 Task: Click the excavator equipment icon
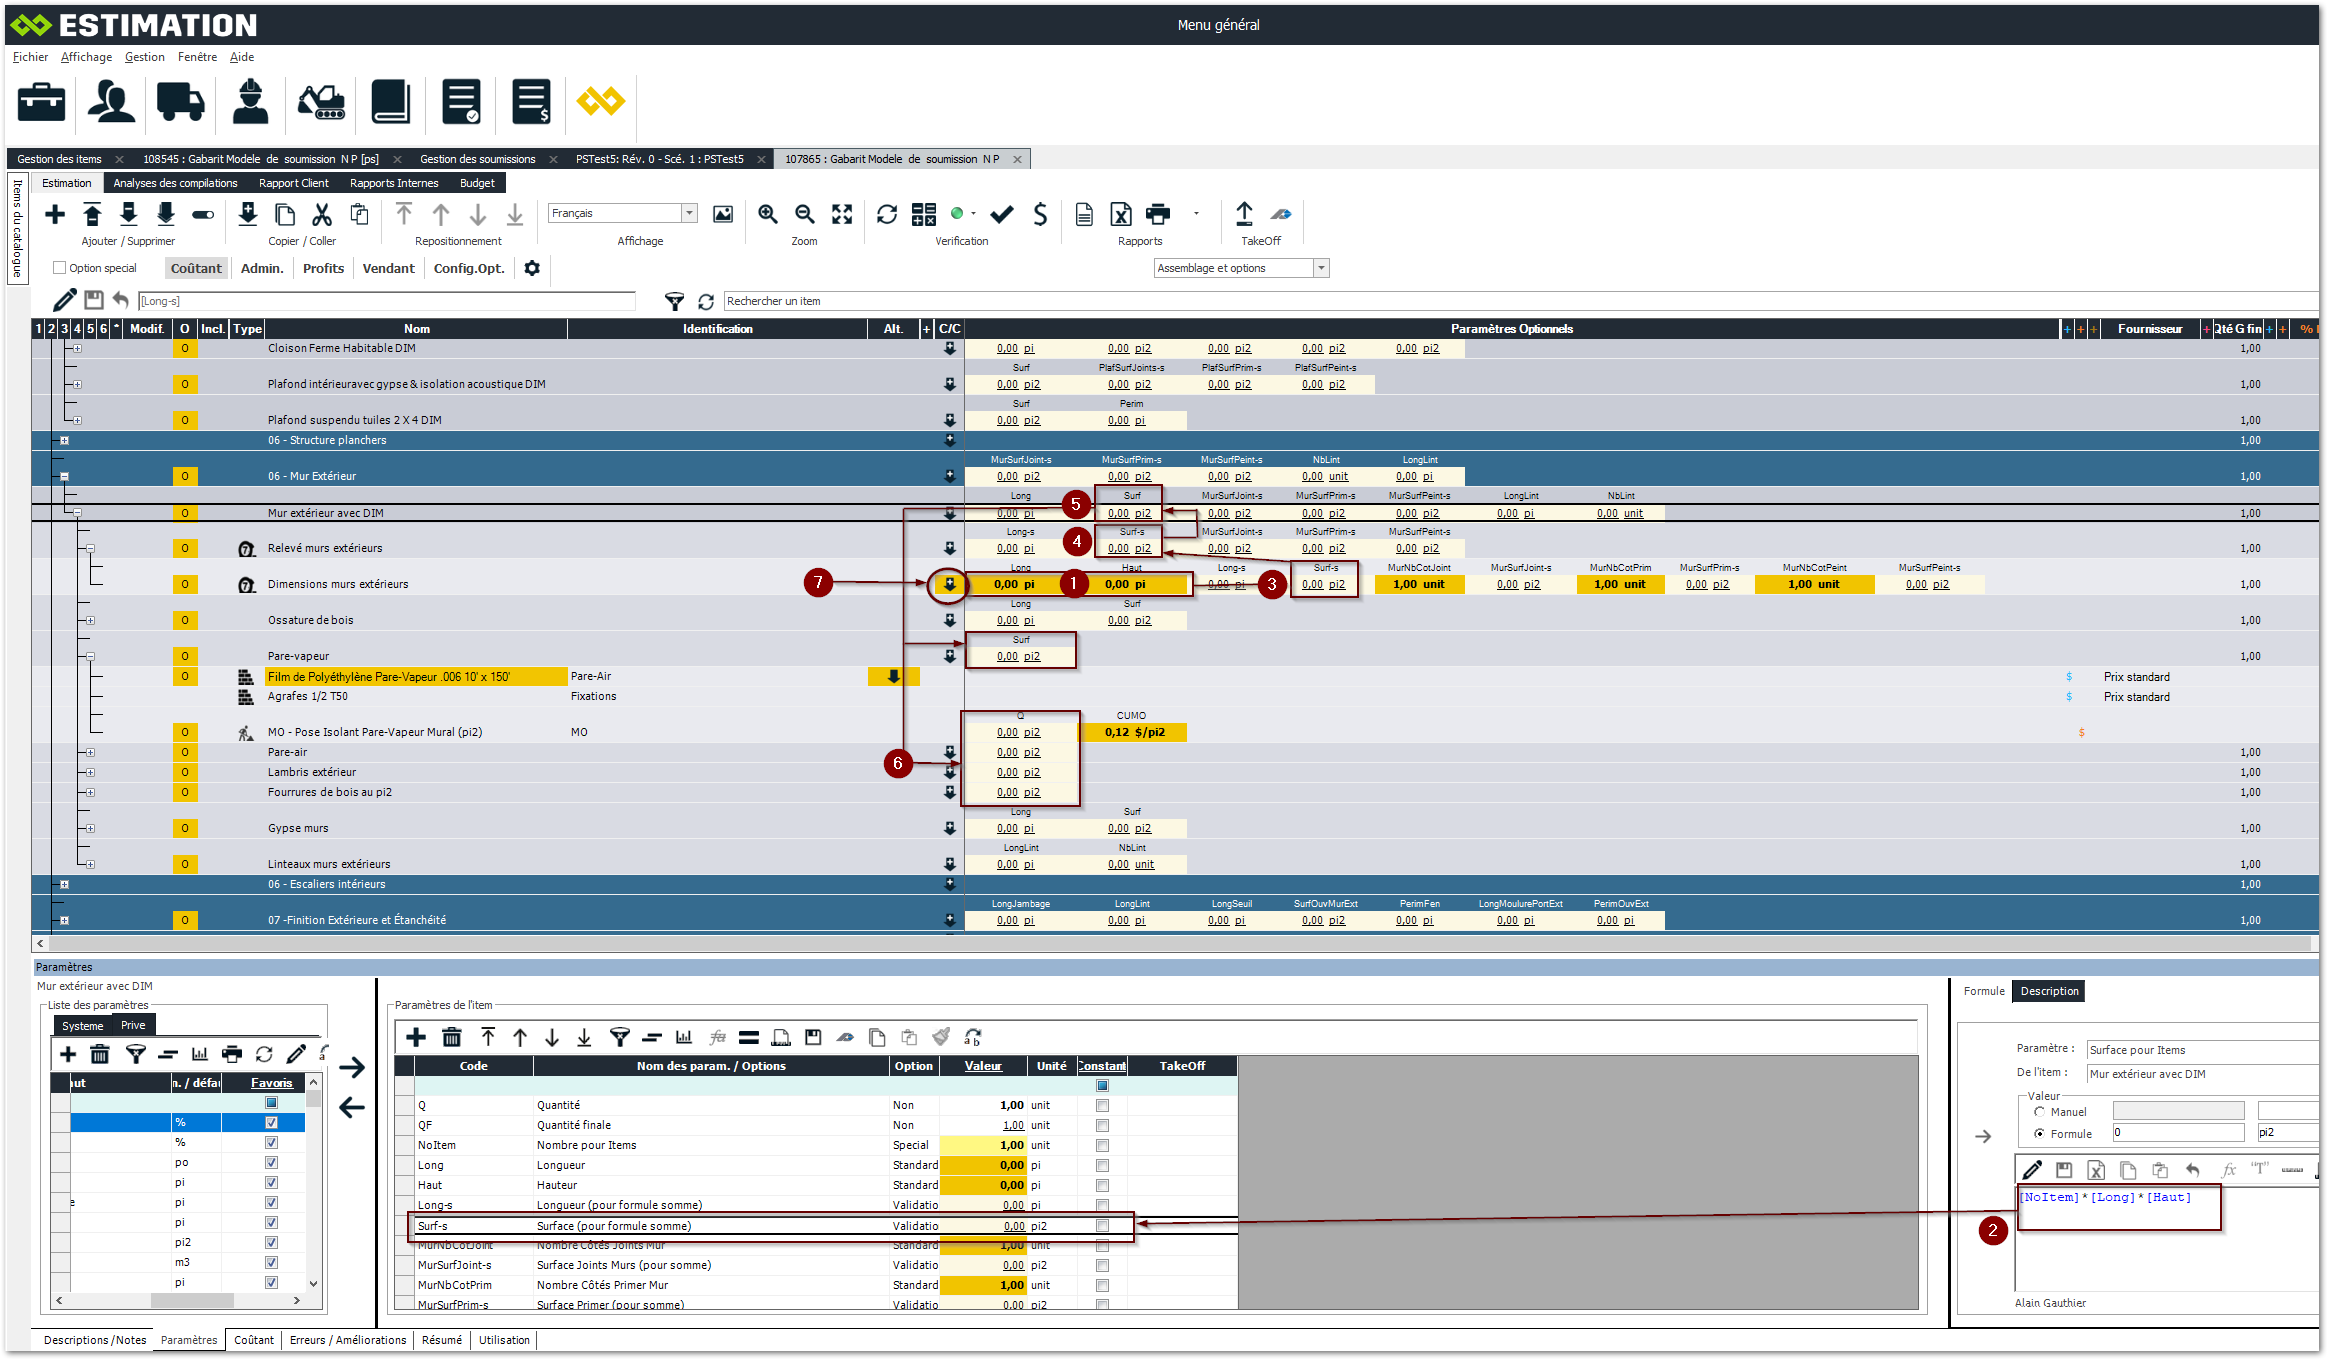pos(321,102)
